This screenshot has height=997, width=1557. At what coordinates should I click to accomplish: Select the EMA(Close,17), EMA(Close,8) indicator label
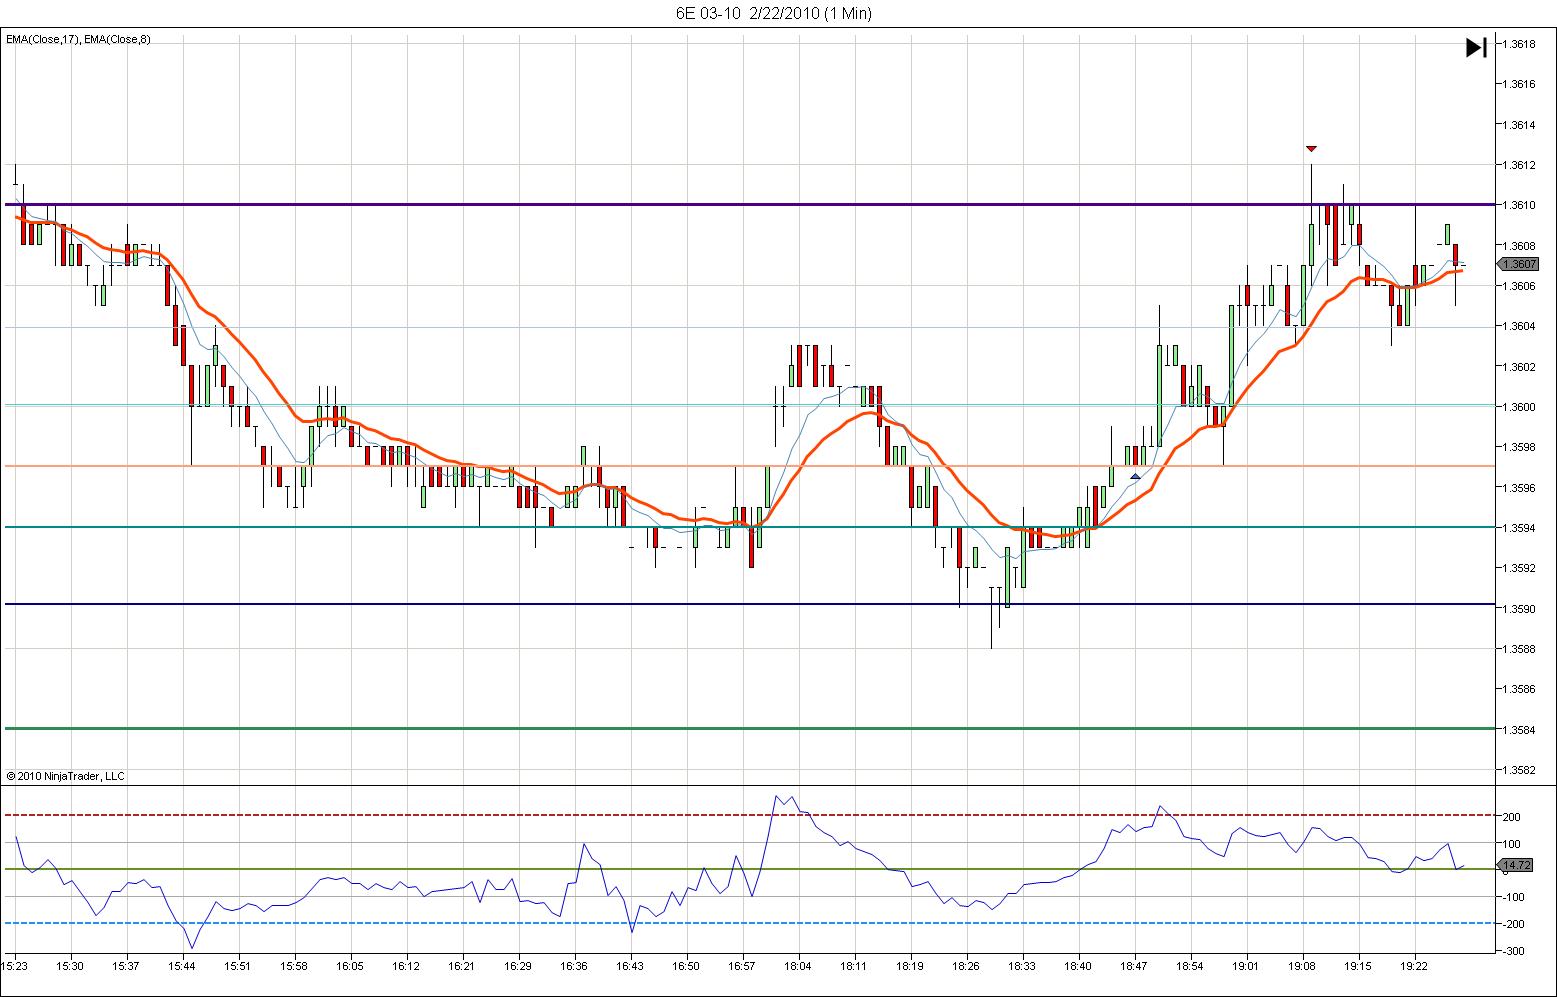(78, 39)
